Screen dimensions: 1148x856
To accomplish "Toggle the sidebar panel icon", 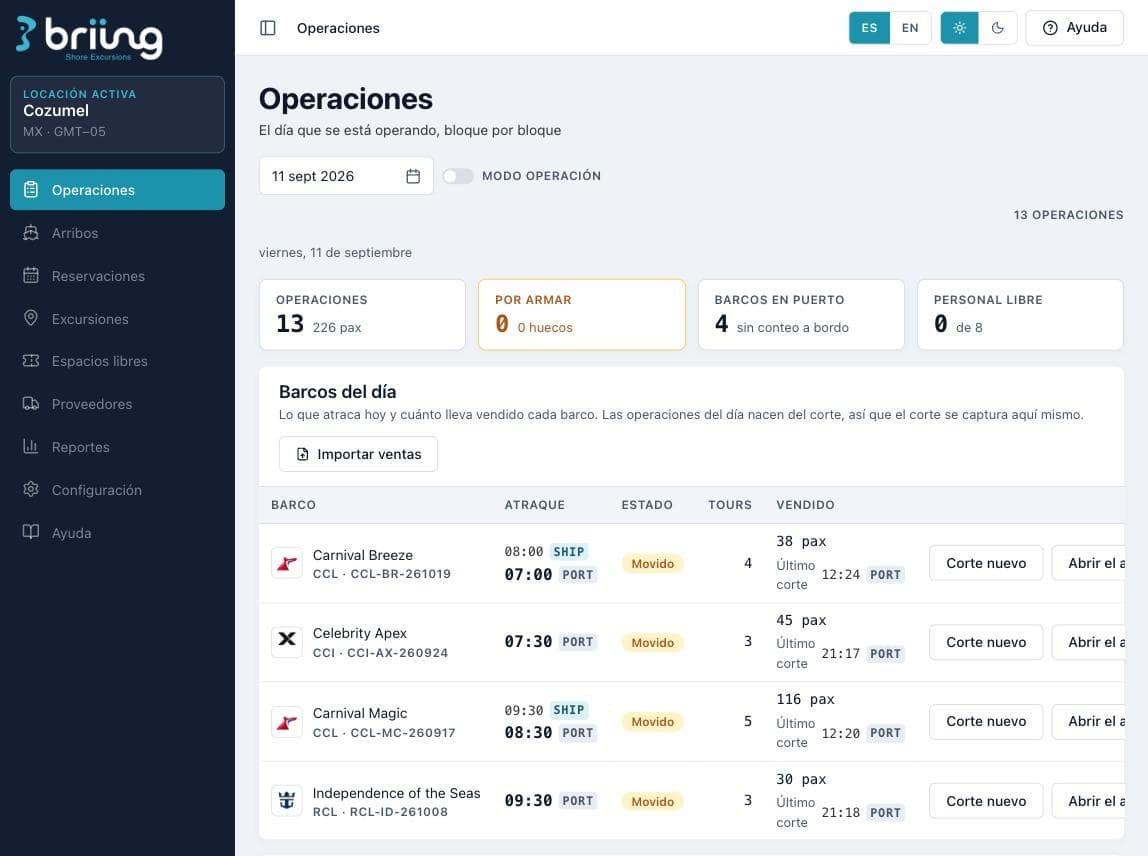I will click(x=268, y=28).
